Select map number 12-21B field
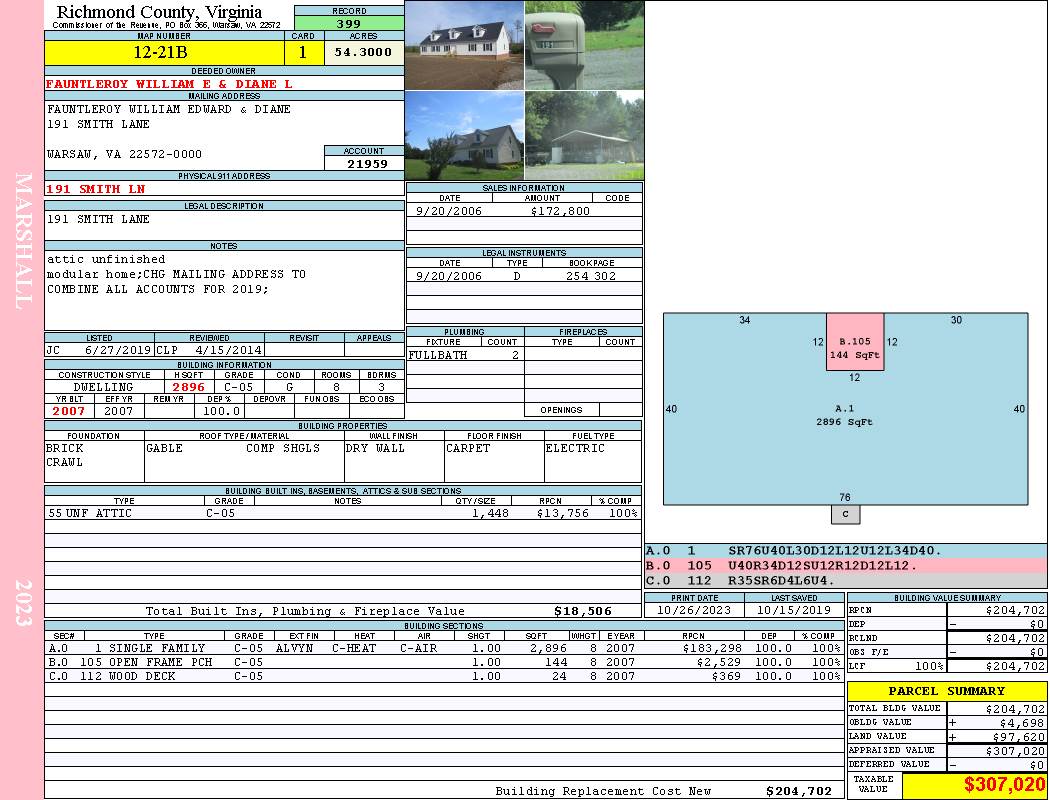1050x800 pixels. point(160,52)
